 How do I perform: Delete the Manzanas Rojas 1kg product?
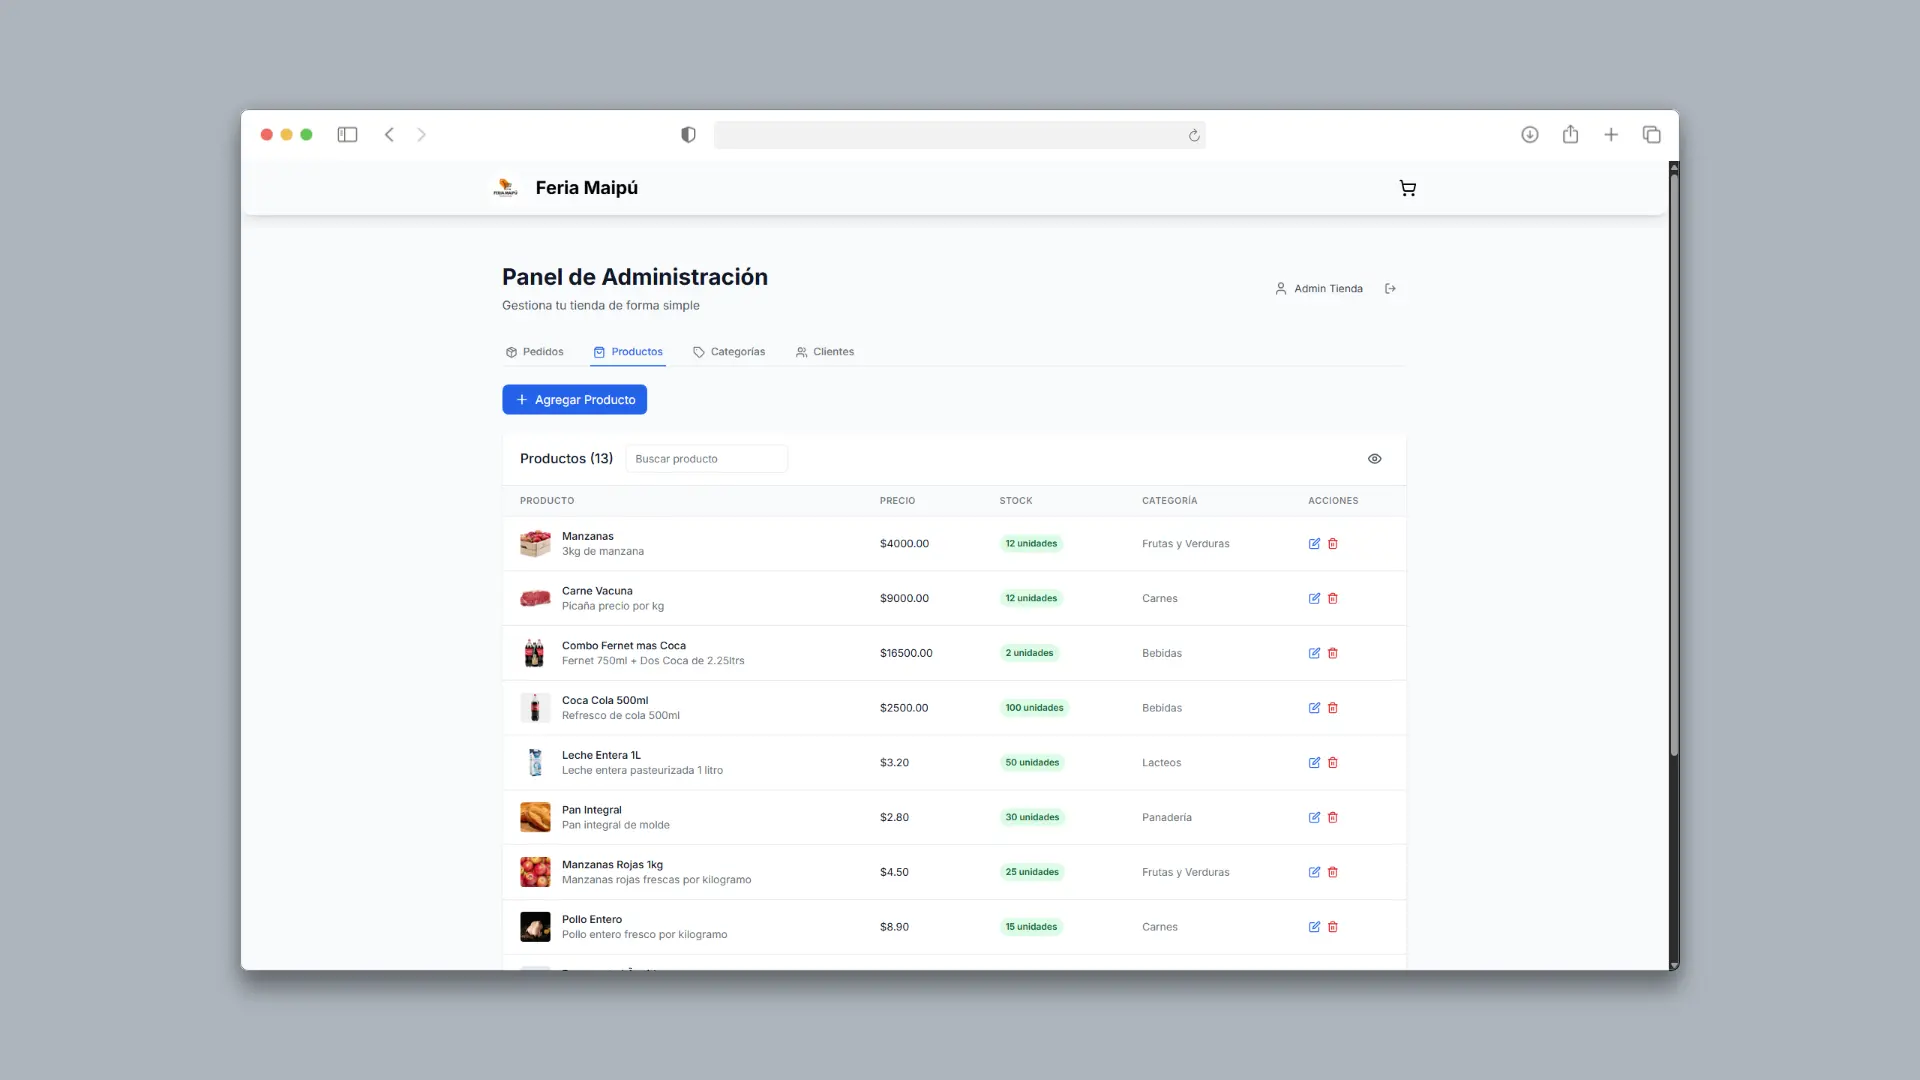(1333, 872)
